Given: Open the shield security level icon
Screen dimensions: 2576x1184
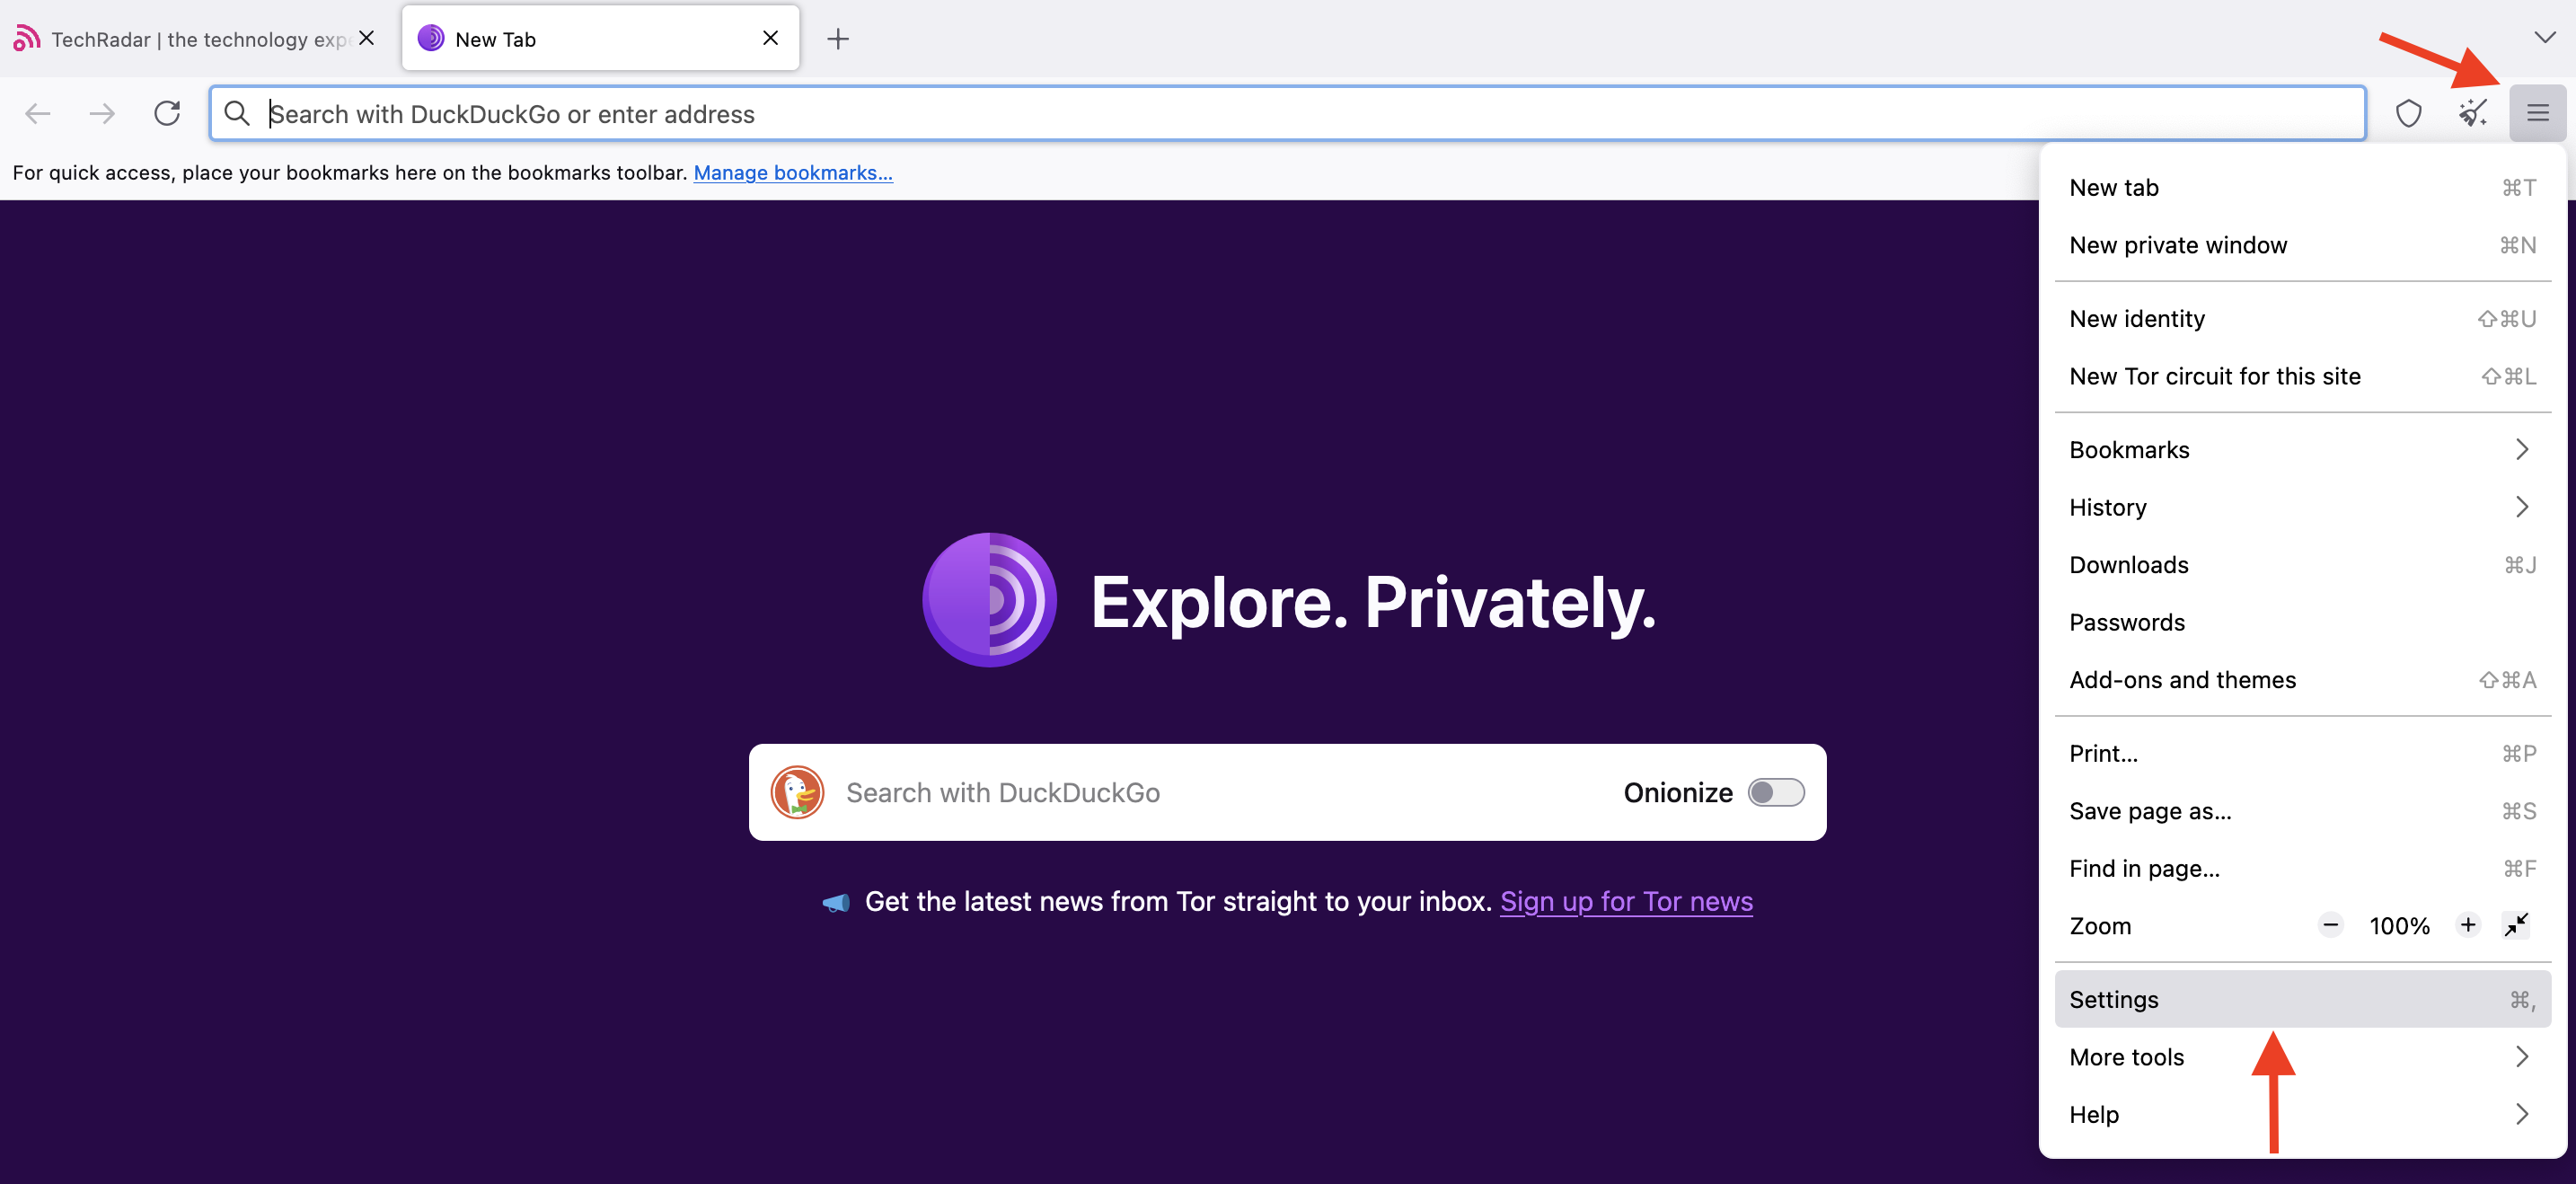Looking at the screenshot, I should point(2408,113).
